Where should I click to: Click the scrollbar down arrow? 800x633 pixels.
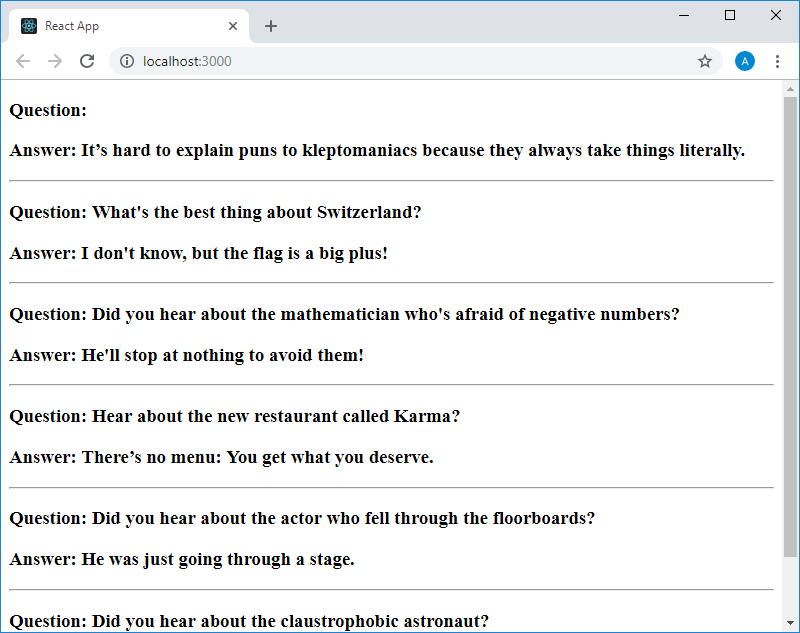tap(791, 624)
